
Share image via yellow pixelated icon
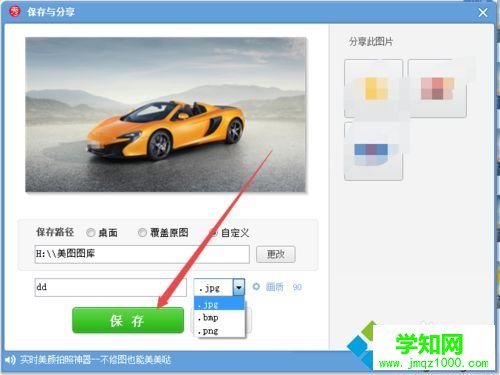[x=373, y=88]
